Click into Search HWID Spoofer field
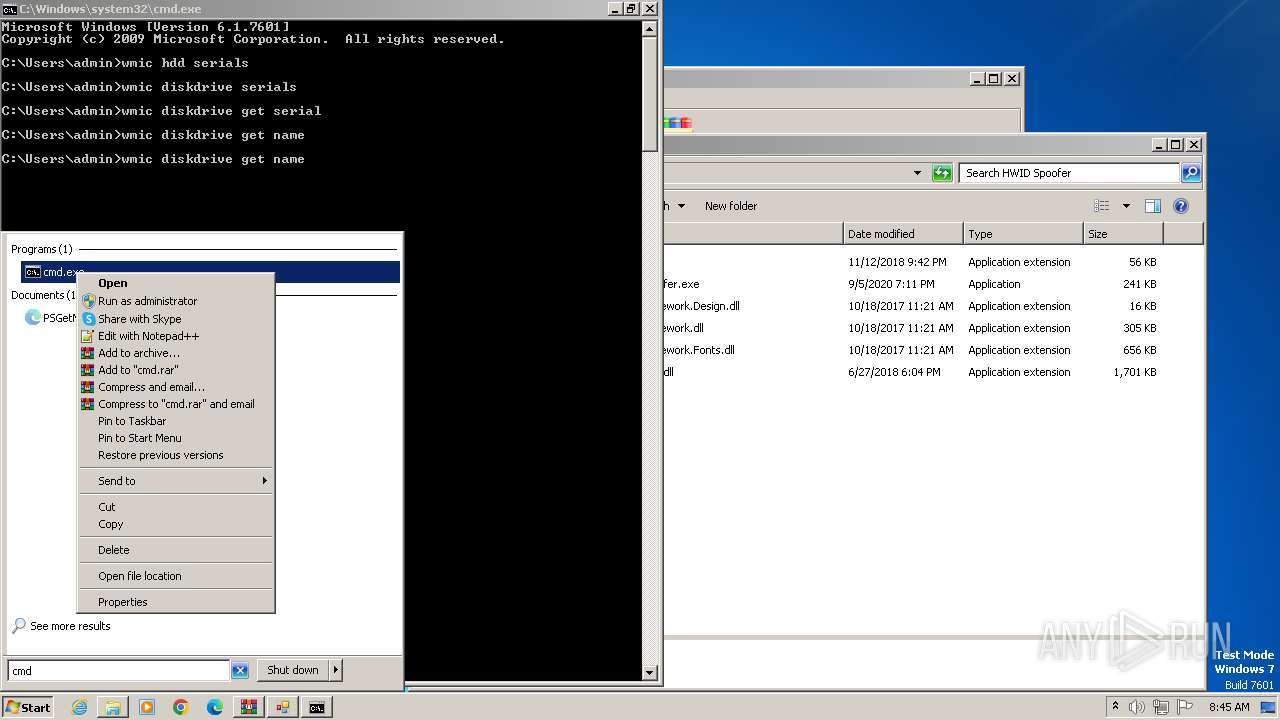The height and width of the screenshot is (720, 1280). coord(1070,173)
